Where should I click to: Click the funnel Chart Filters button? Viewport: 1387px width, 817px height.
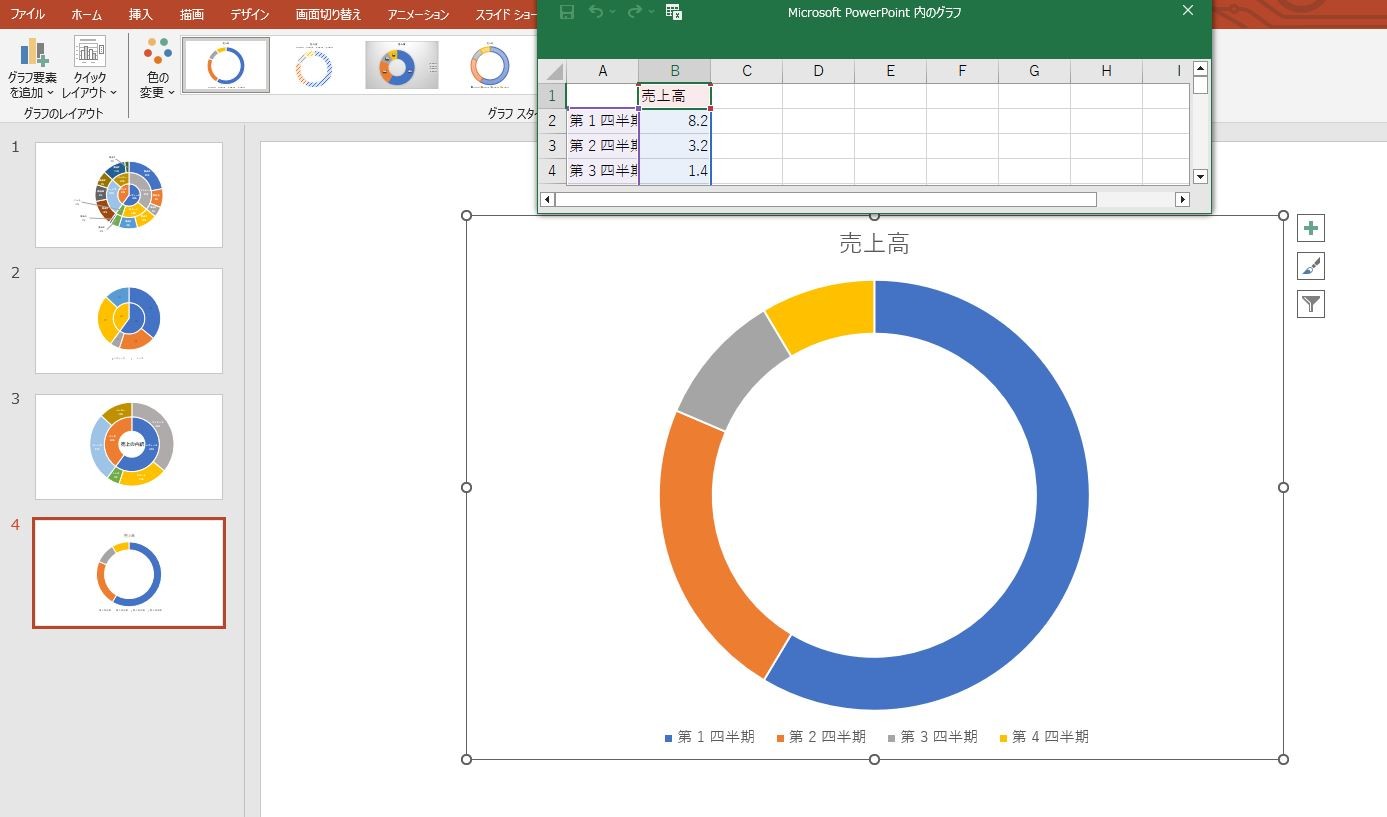1311,304
